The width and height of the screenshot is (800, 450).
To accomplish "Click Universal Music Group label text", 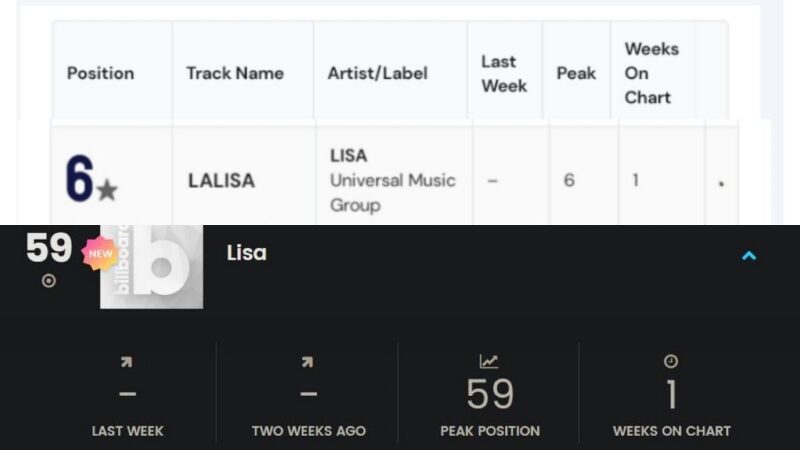I will (x=392, y=192).
